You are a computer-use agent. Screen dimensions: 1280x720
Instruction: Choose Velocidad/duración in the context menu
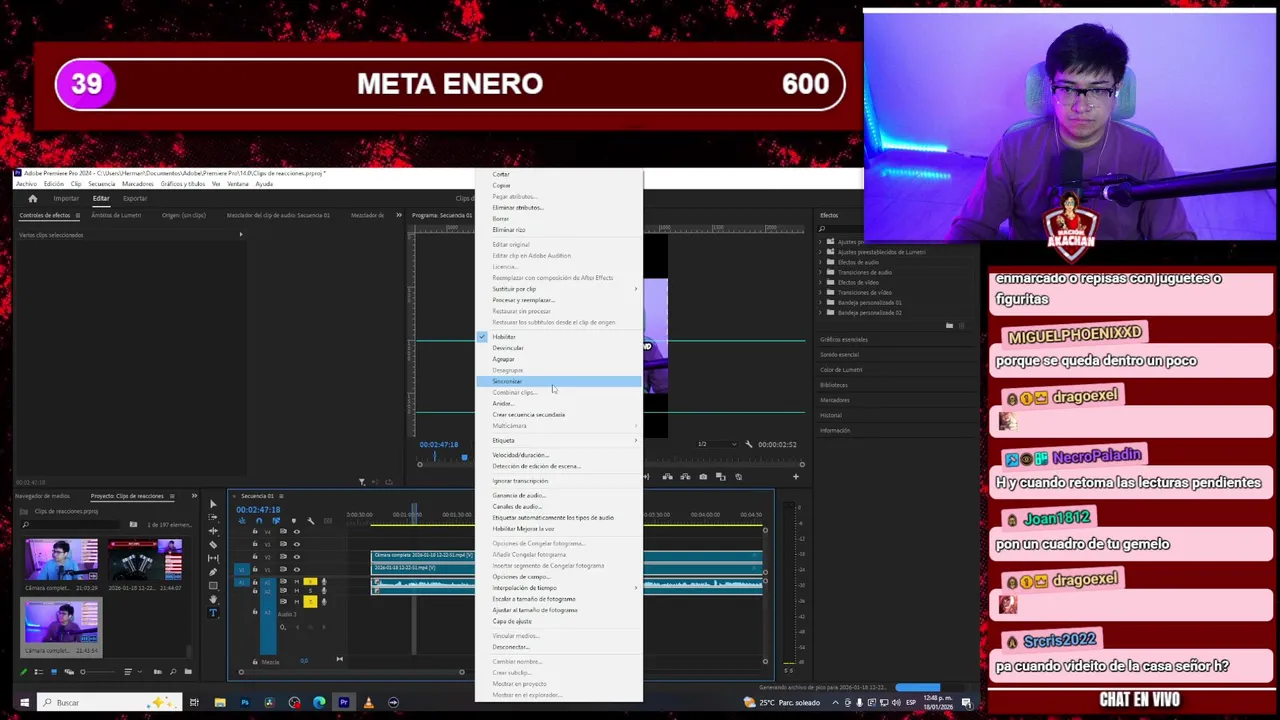click(x=557, y=455)
